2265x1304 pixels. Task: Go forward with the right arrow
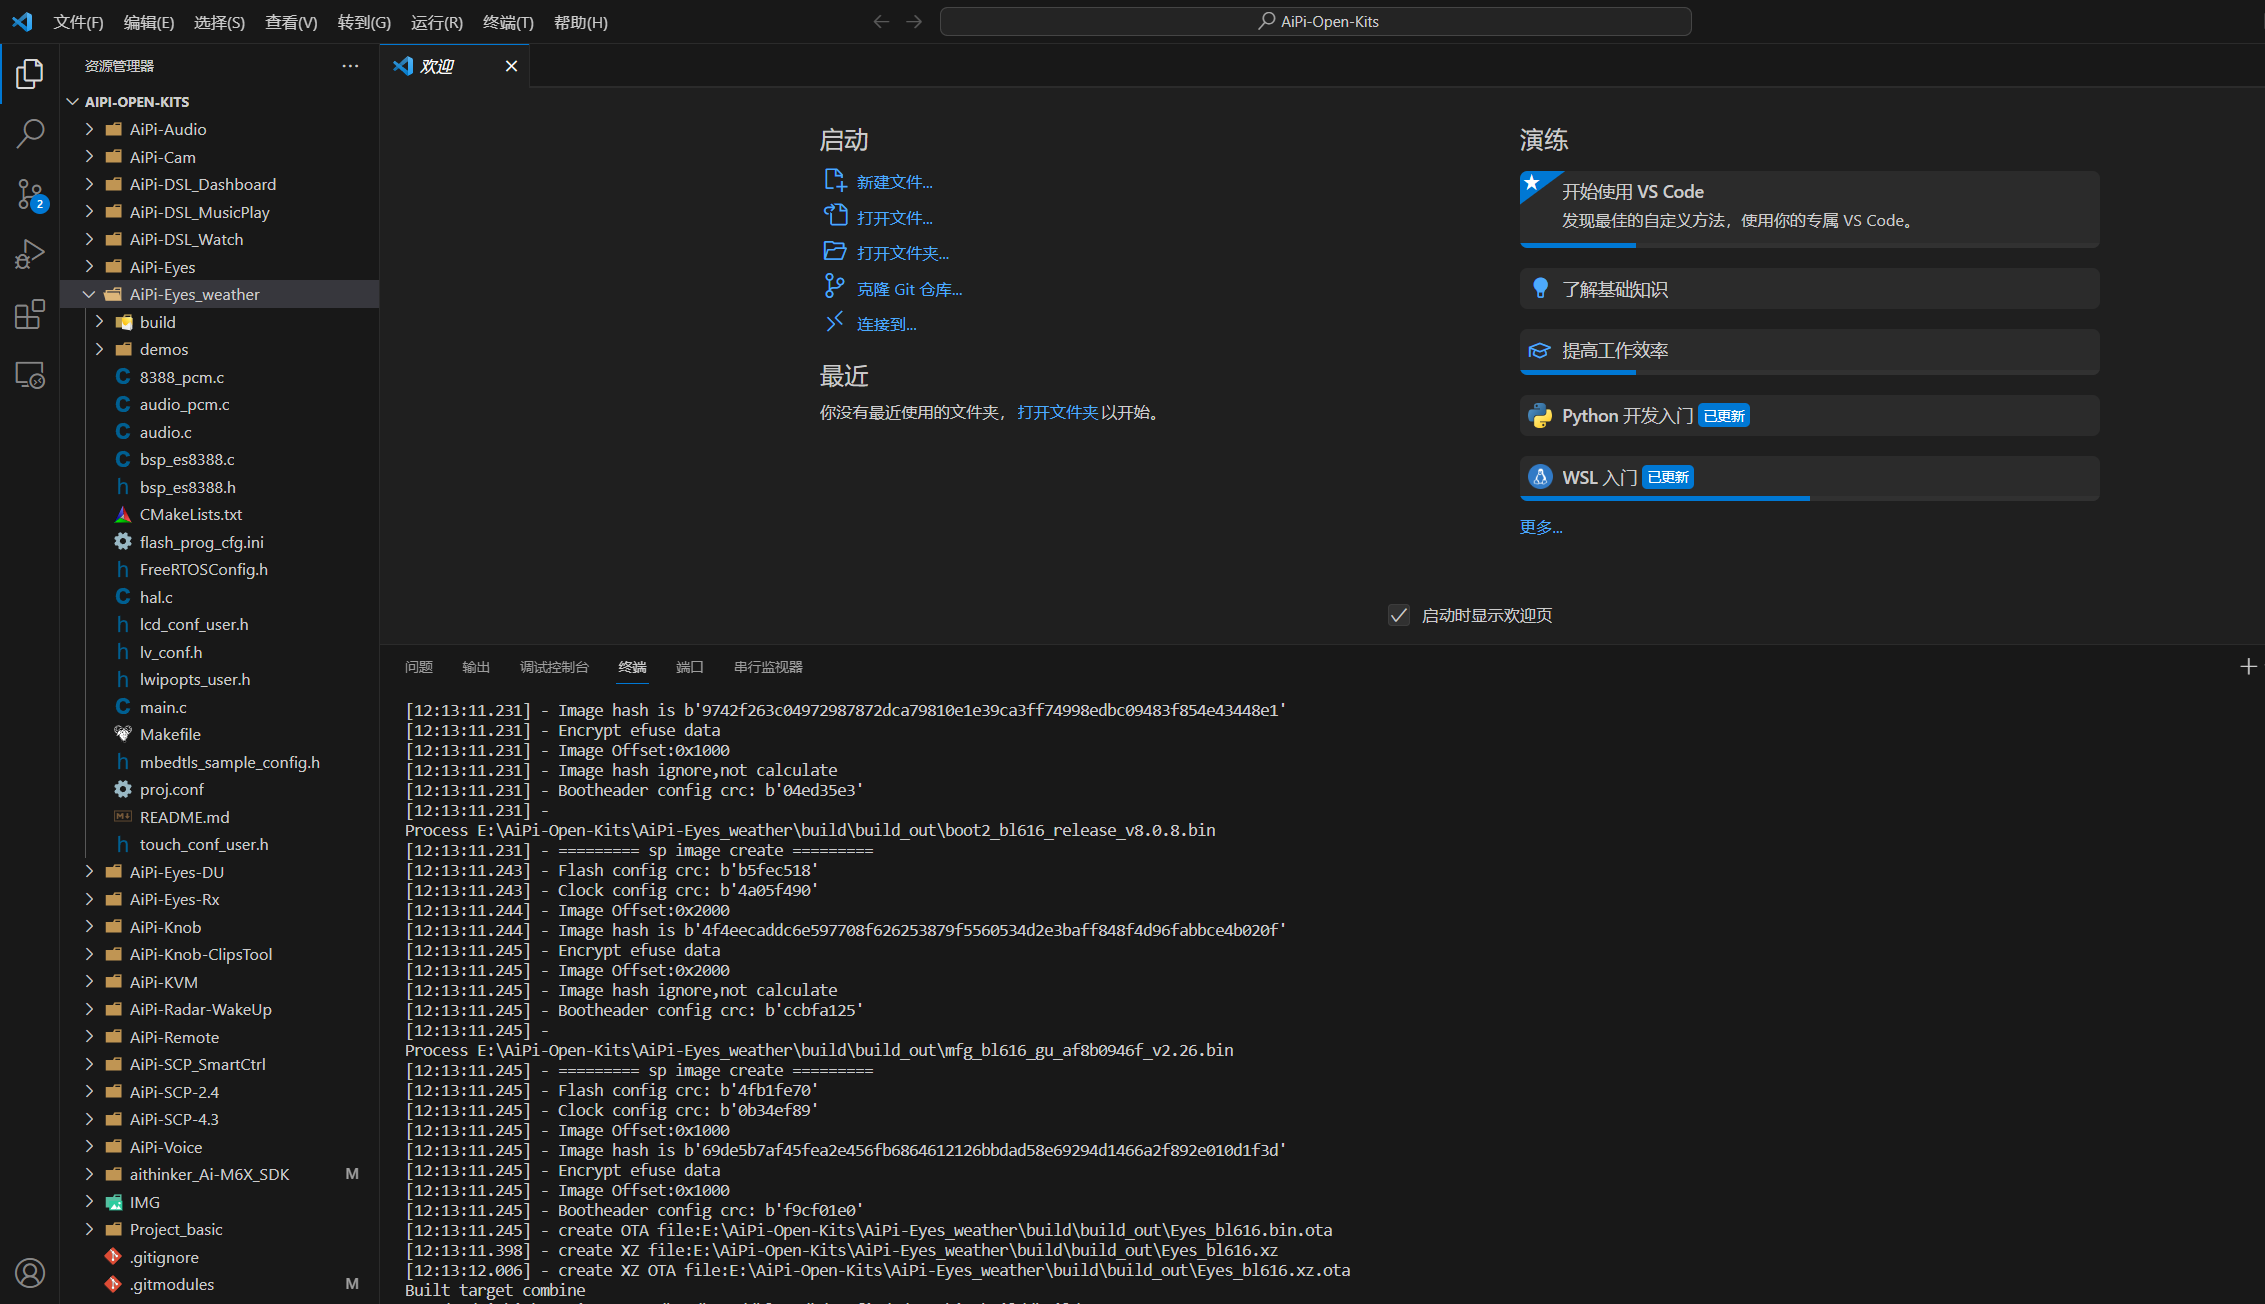(914, 21)
